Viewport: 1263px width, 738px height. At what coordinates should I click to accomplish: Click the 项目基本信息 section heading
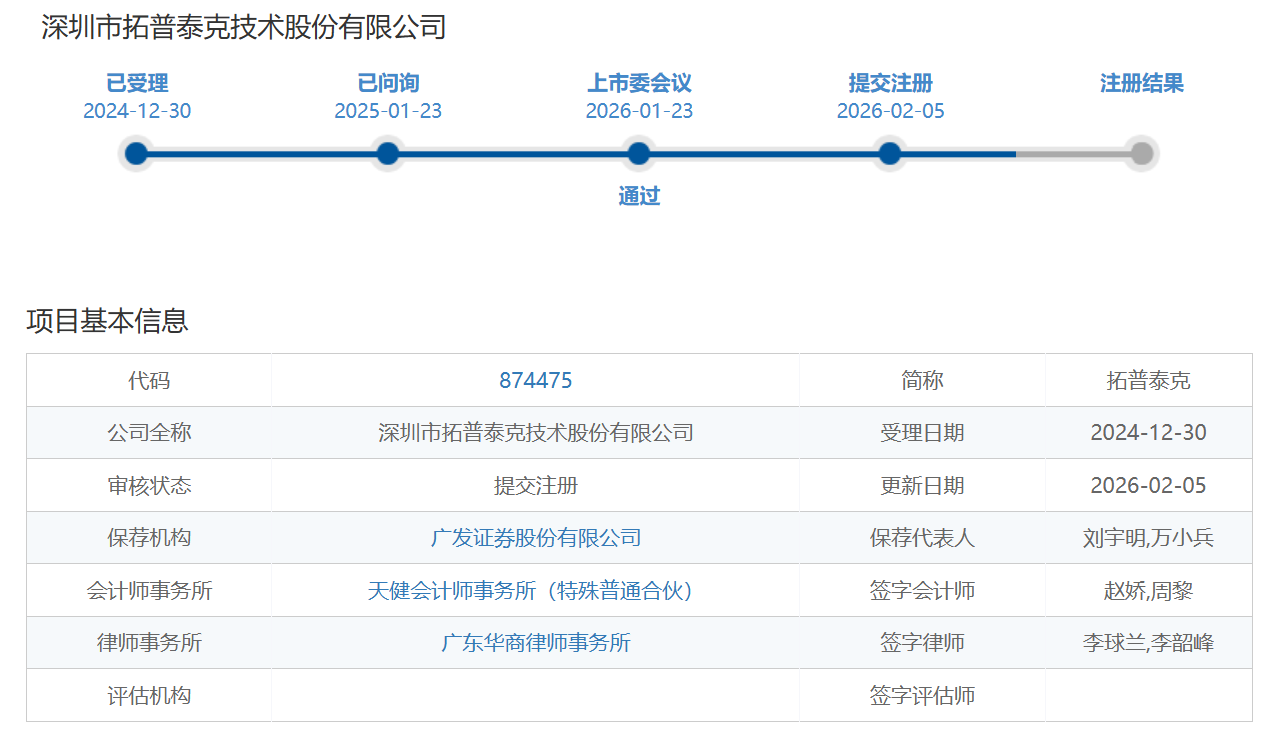(x=107, y=321)
